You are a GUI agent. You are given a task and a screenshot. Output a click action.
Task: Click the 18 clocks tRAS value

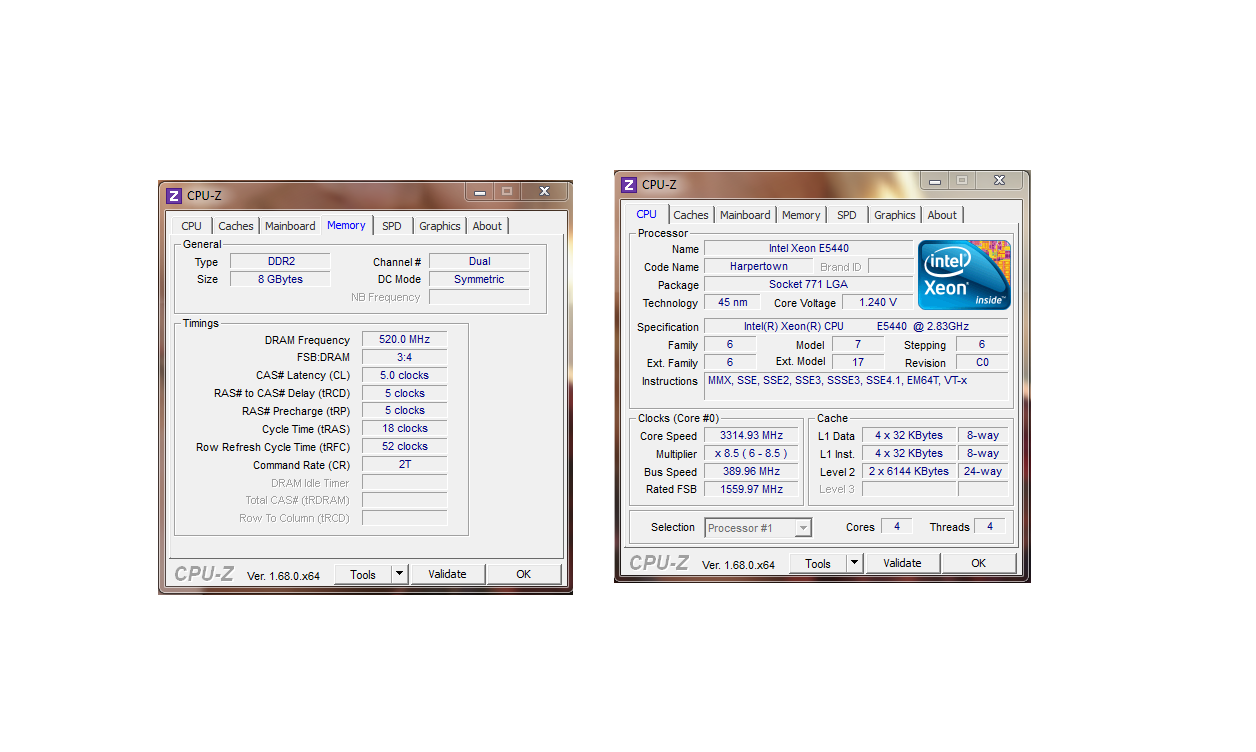click(x=404, y=429)
